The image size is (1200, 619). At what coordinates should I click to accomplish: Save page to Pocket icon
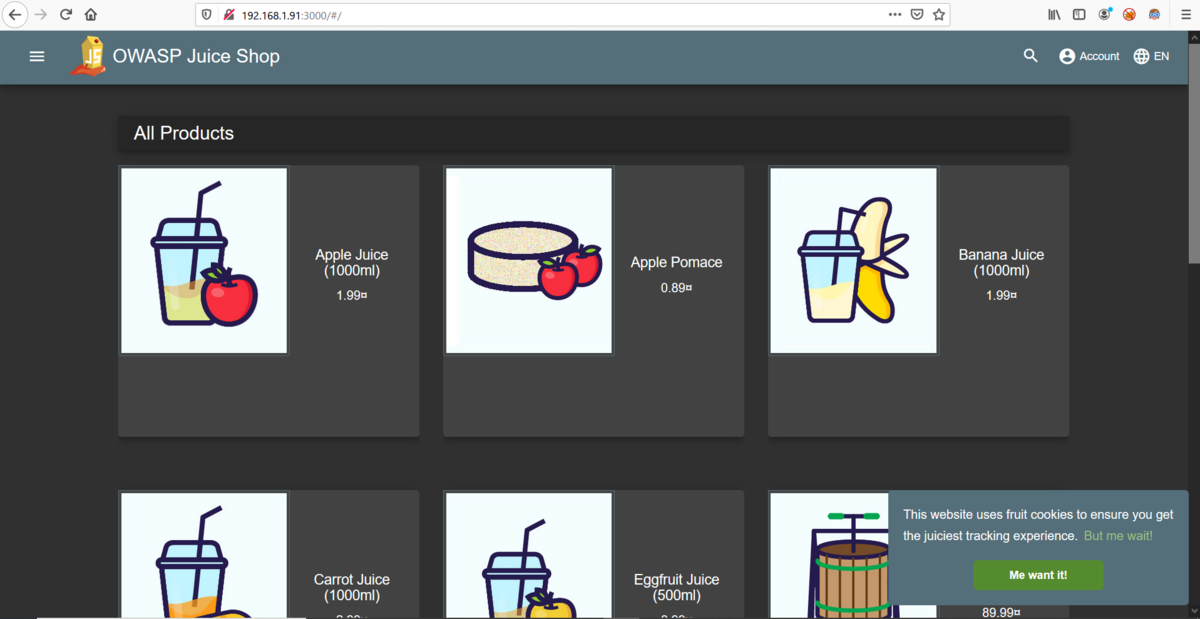[917, 15]
